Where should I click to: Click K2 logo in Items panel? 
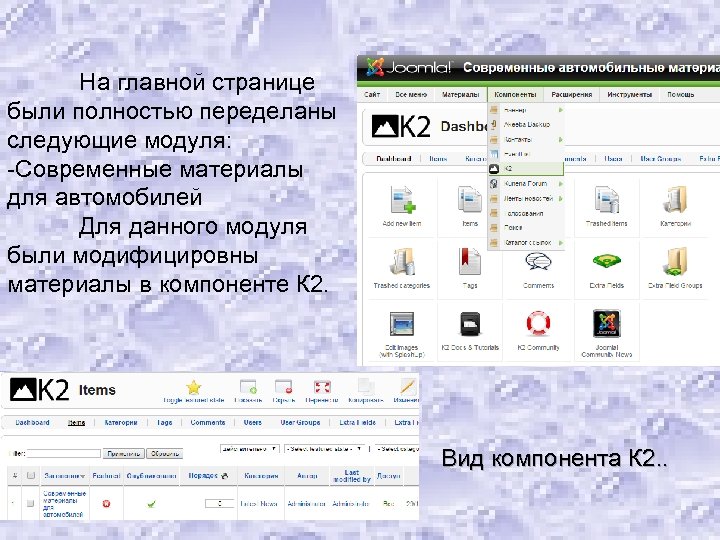click(39, 390)
